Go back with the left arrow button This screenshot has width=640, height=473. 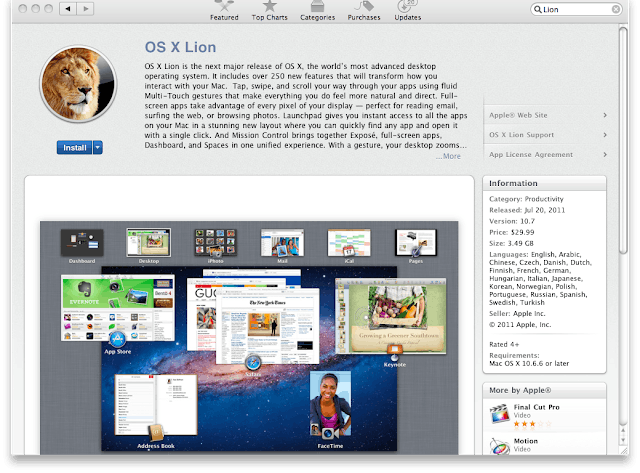click(68, 8)
